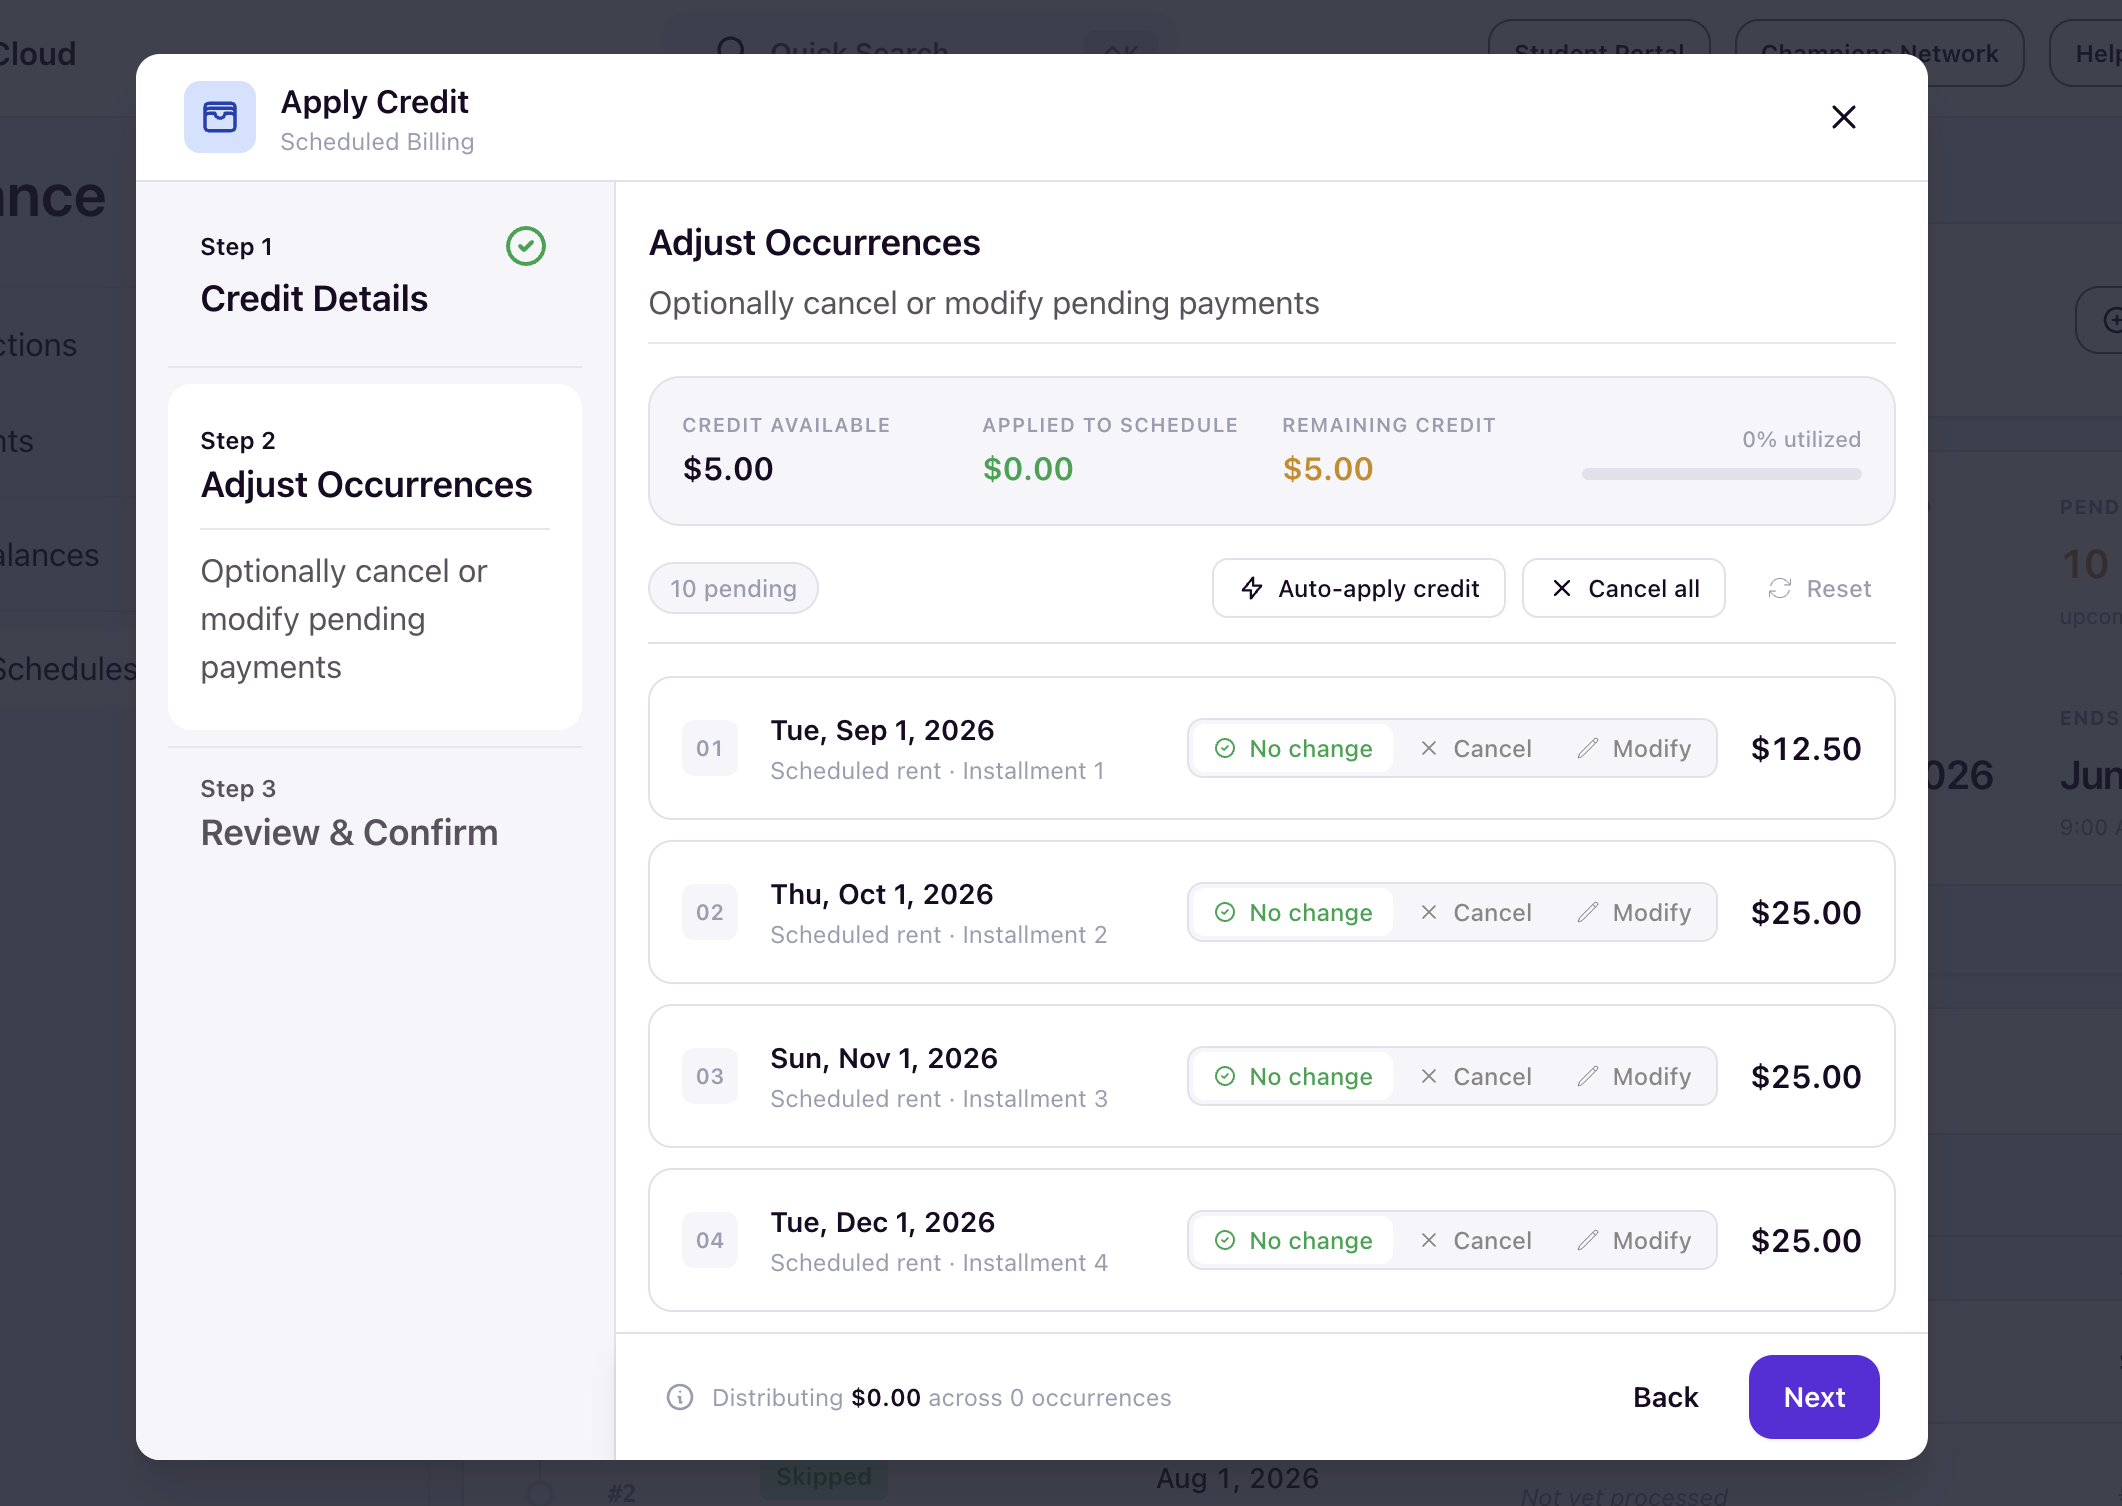
Task: Click Champions Network in background page
Action: [1879, 53]
